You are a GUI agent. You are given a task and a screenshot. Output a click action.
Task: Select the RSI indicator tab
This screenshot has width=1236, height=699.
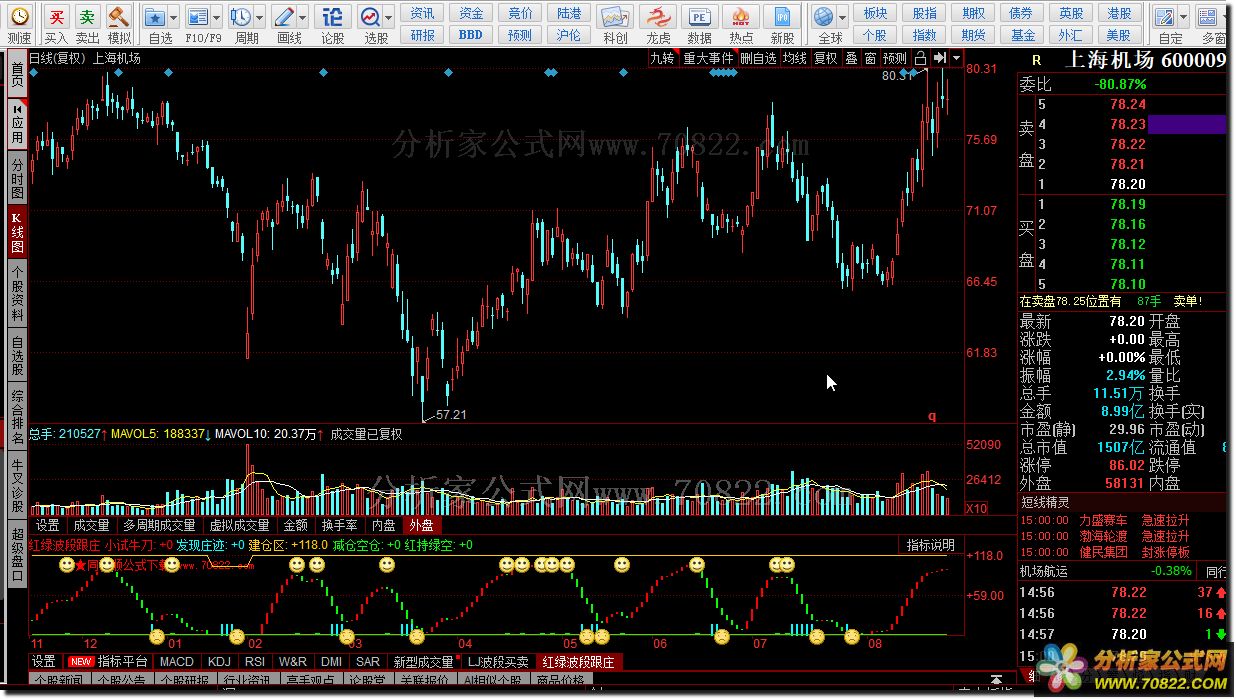[255, 662]
